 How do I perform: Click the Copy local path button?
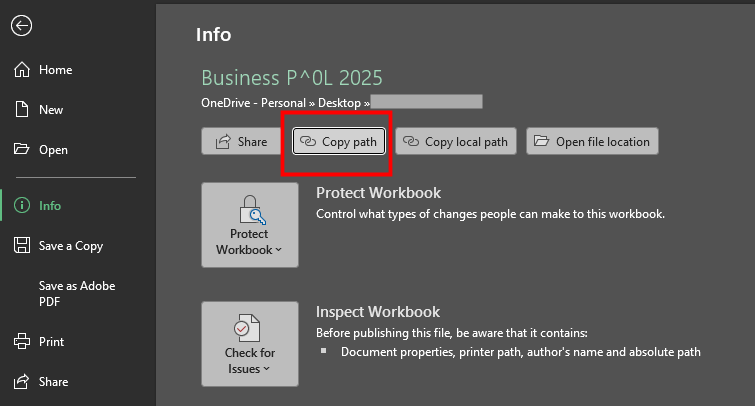pos(455,142)
